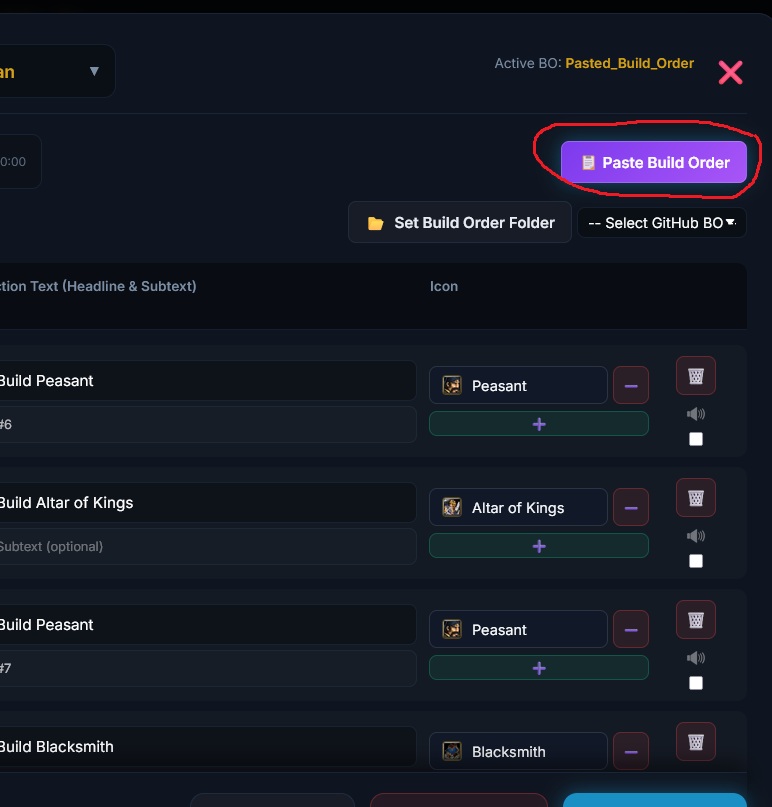Click the Paste Build Order button
The image size is (772, 807).
[654, 162]
